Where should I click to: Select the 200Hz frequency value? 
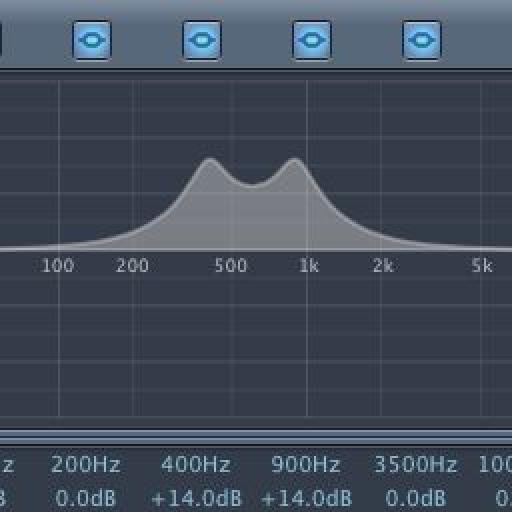click(x=85, y=464)
